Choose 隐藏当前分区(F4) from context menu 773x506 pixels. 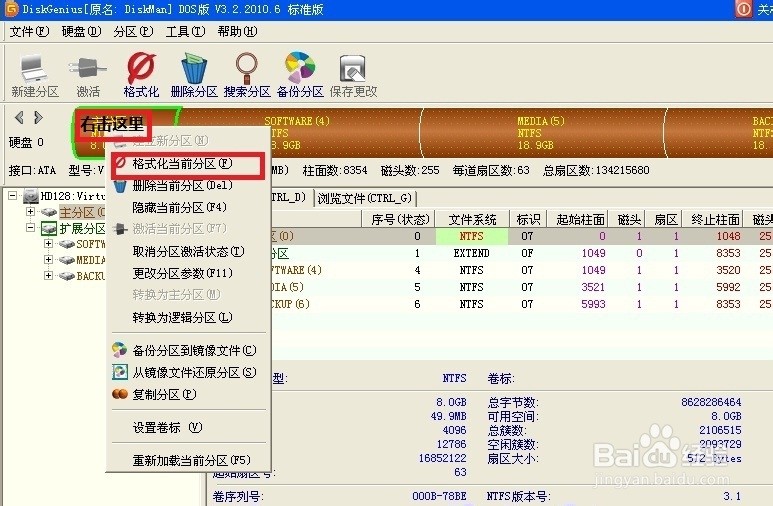click(x=188, y=207)
